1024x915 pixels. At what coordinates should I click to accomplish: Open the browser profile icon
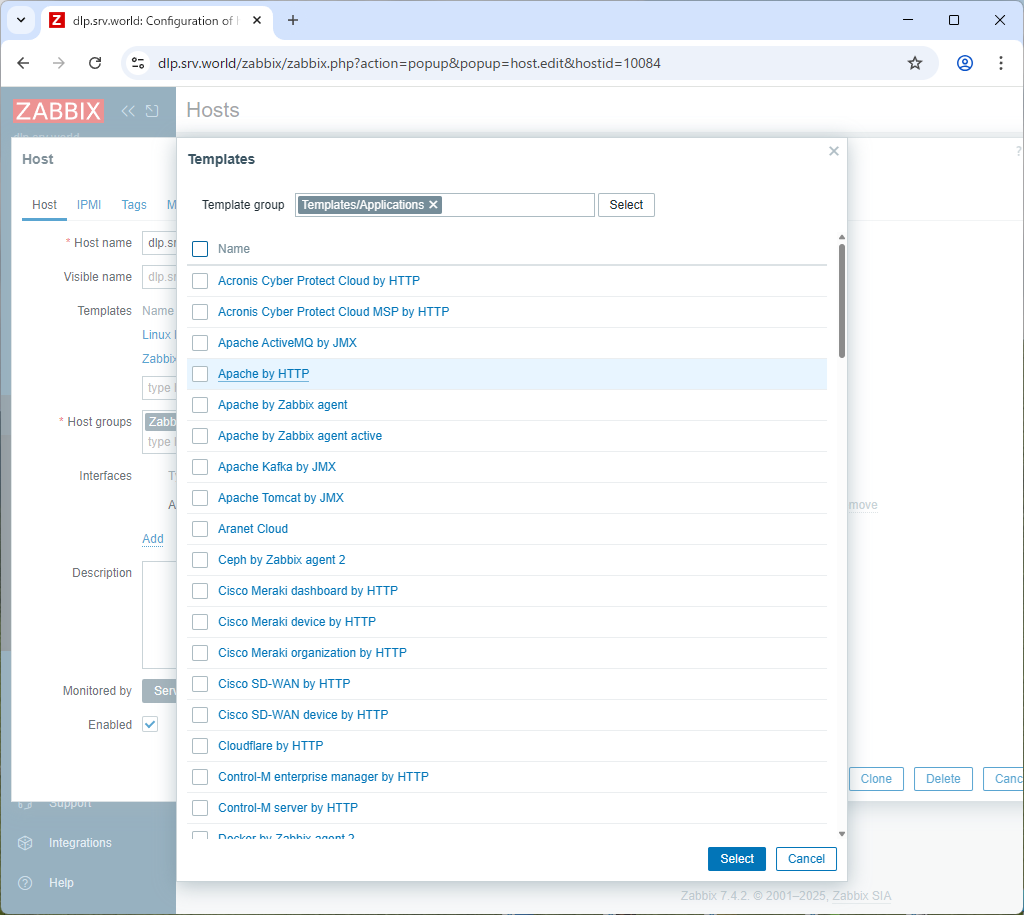(965, 63)
